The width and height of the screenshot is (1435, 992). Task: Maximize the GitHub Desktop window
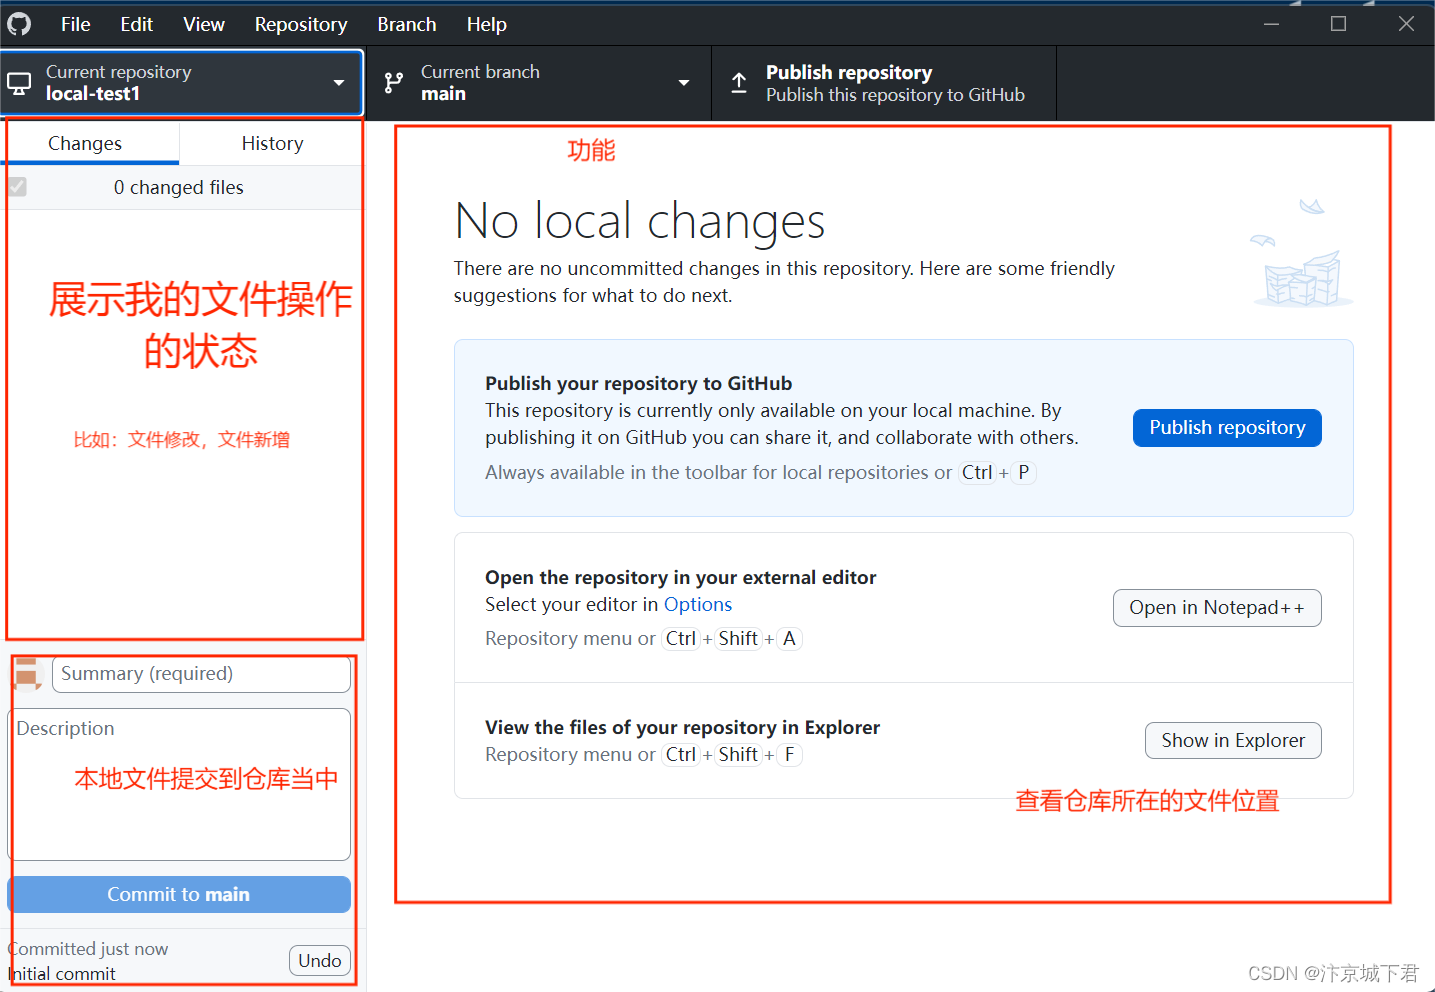1338,24
